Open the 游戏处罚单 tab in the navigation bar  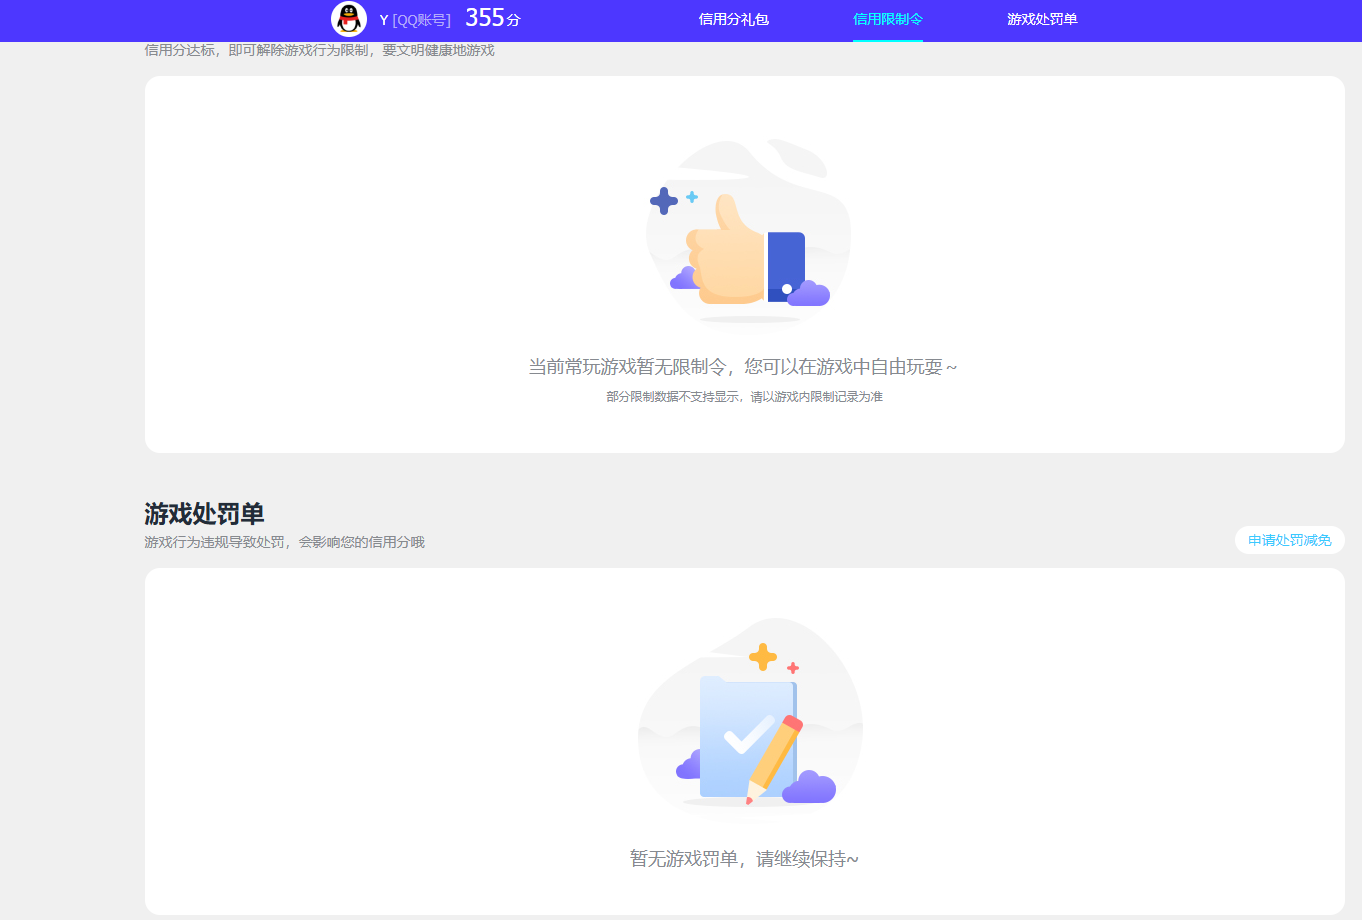click(x=1042, y=19)
